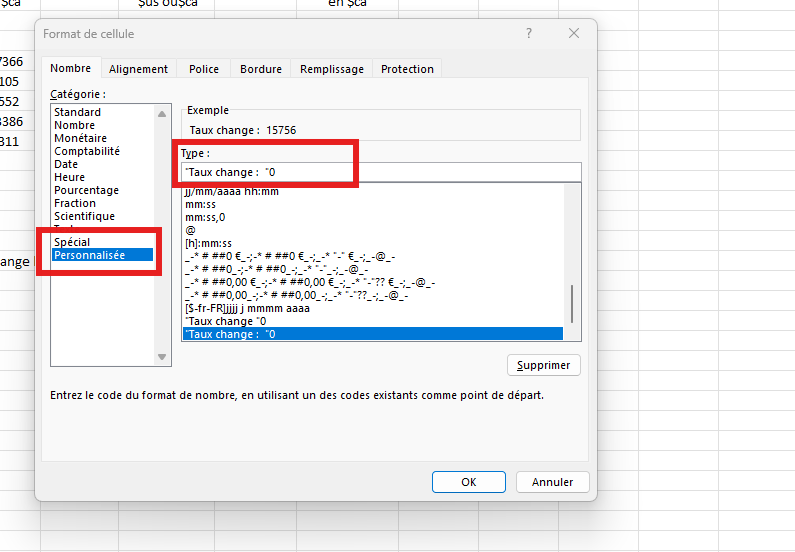The height and width of the screenshot is (552, 795).
Task: Open the Protection tab
Action: point(407,69)
